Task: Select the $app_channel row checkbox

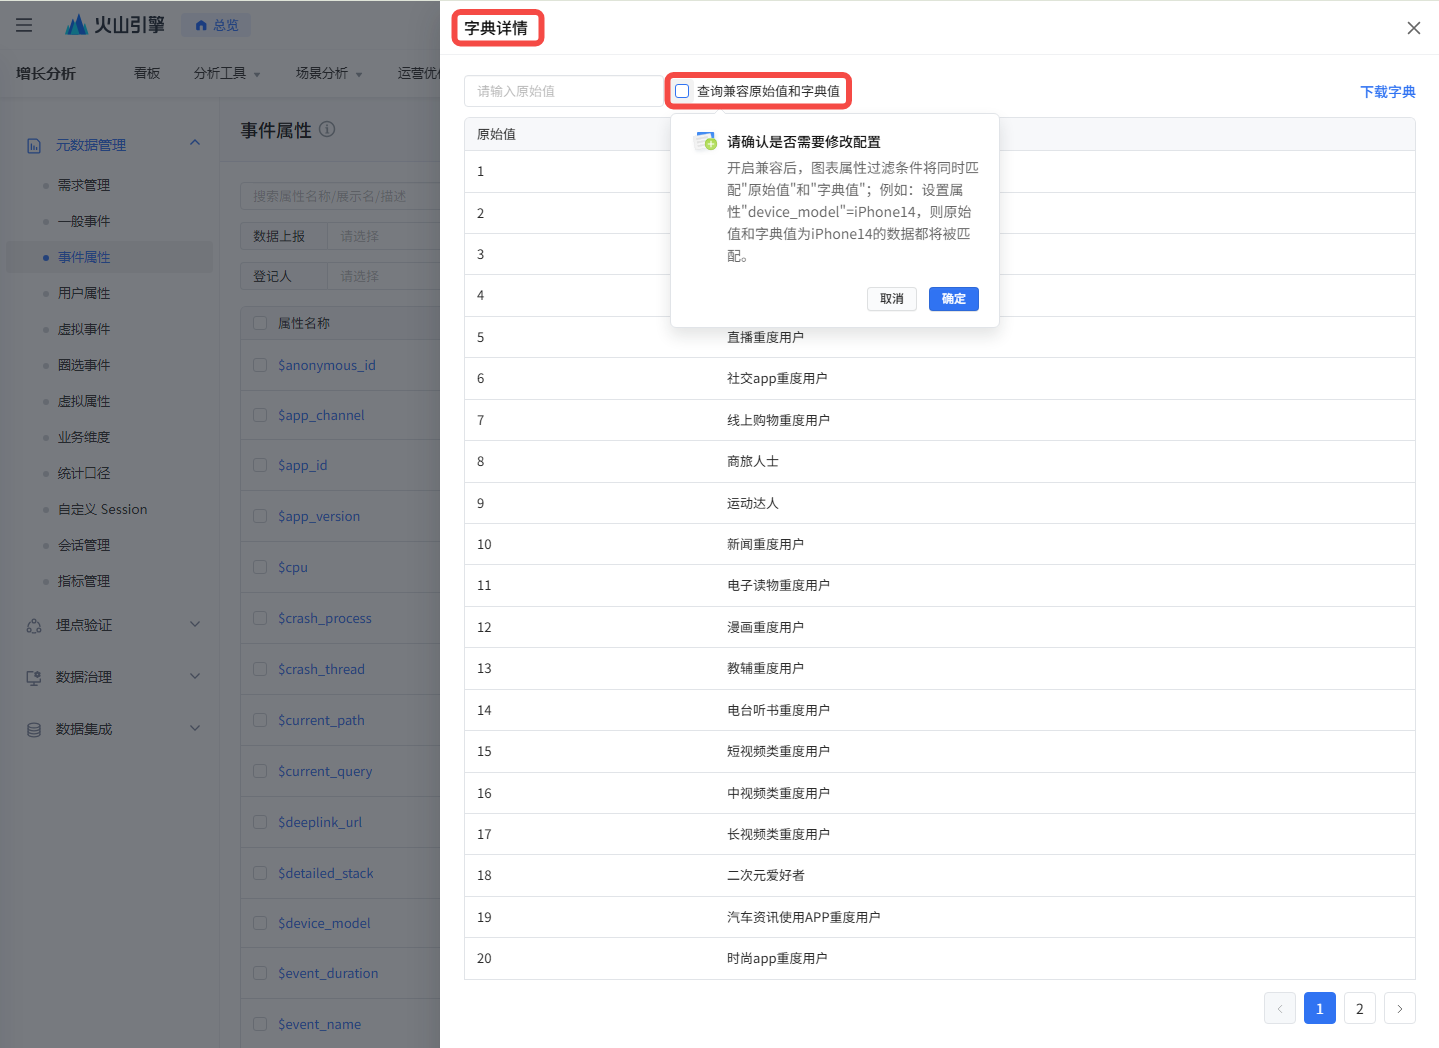Action: click(260, 415)
